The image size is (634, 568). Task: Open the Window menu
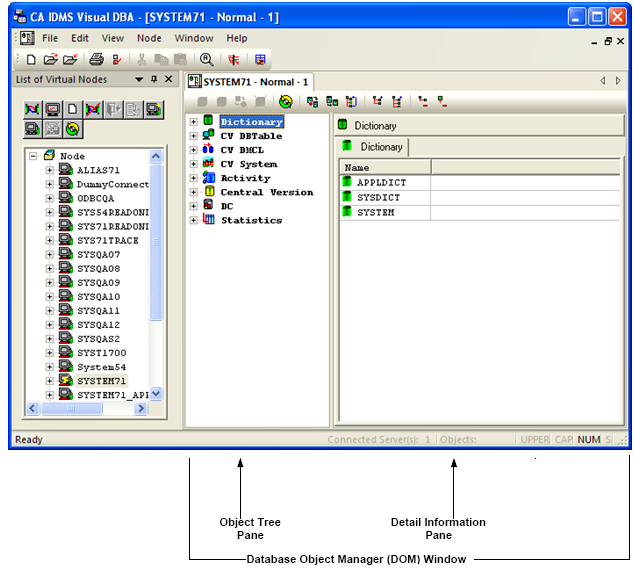(194, 38)
